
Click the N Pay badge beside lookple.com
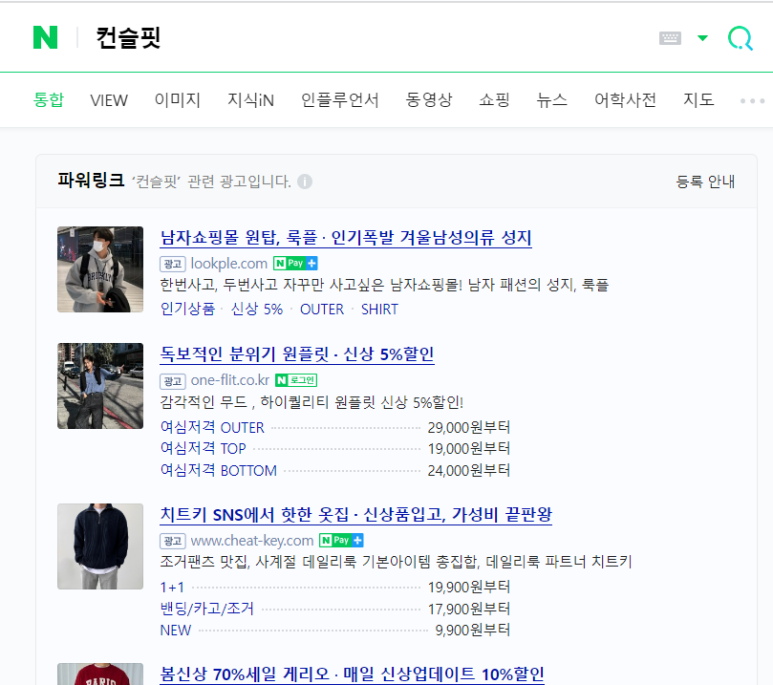tap(295, 263)
